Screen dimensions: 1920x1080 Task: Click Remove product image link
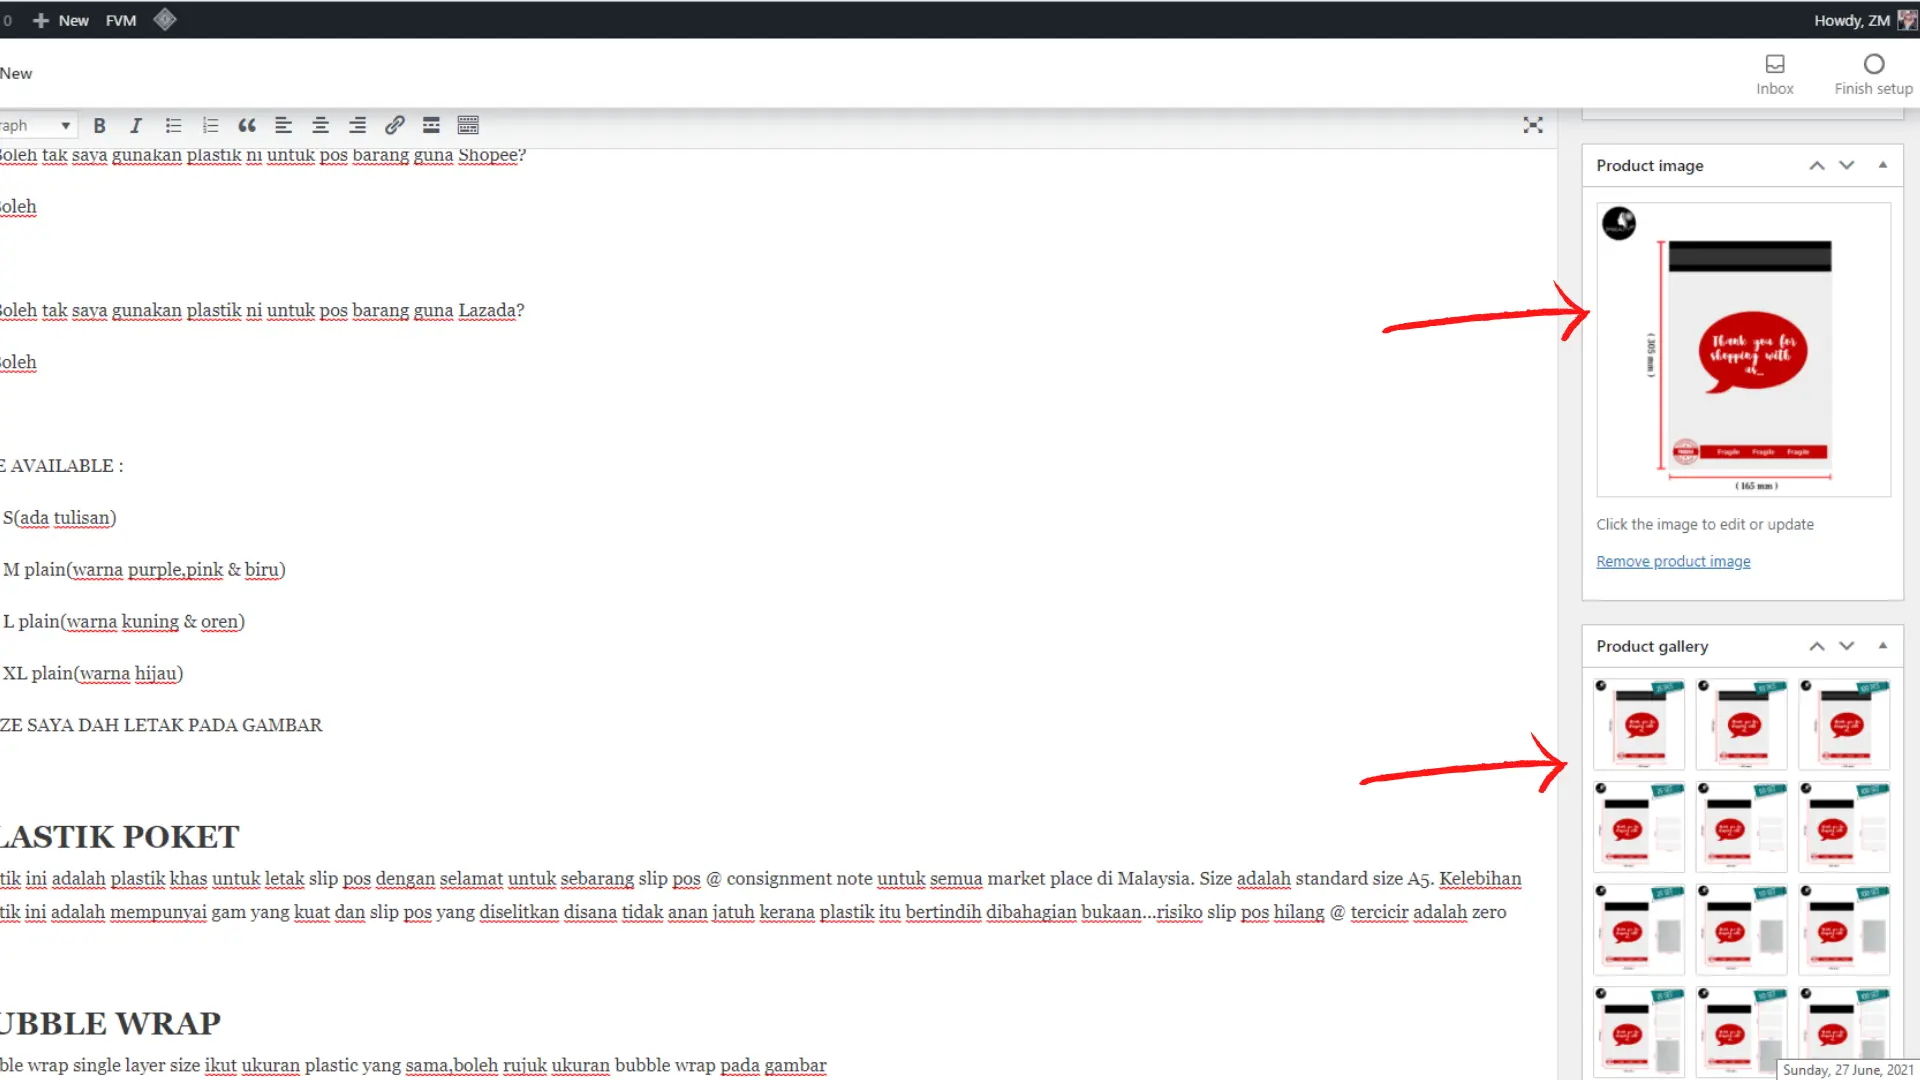(1673, 561)
